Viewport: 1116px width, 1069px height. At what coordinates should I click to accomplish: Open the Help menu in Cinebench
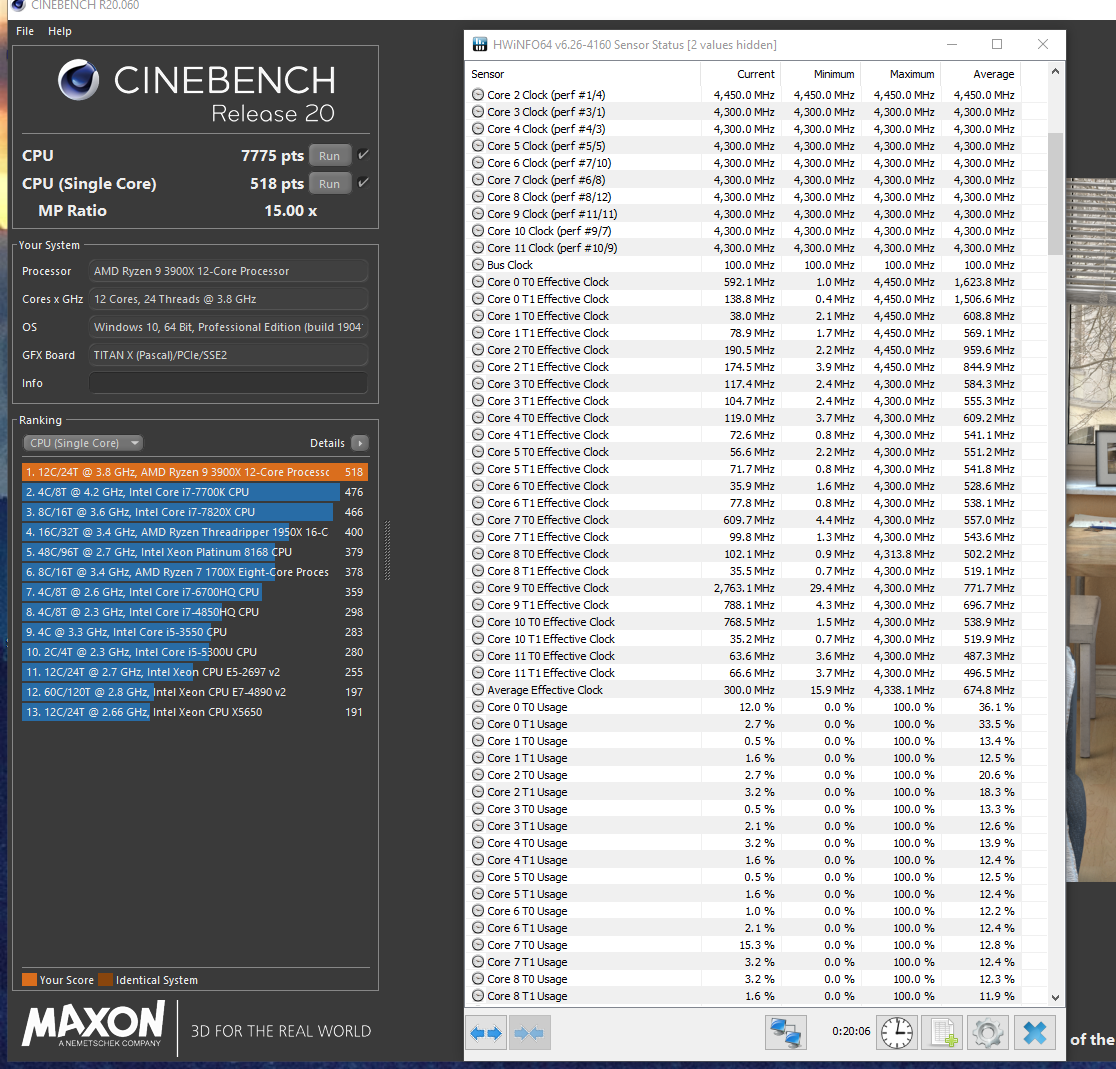(x=60, y=31)
